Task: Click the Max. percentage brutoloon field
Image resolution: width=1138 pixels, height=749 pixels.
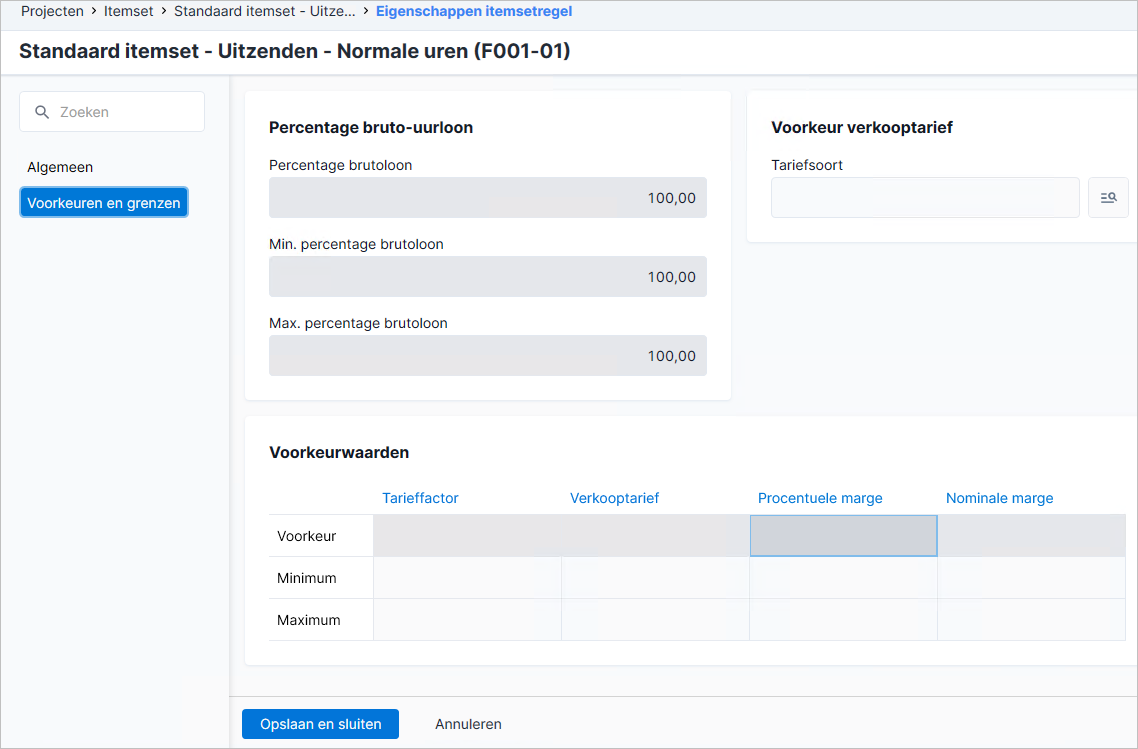Action: point(488,356)
